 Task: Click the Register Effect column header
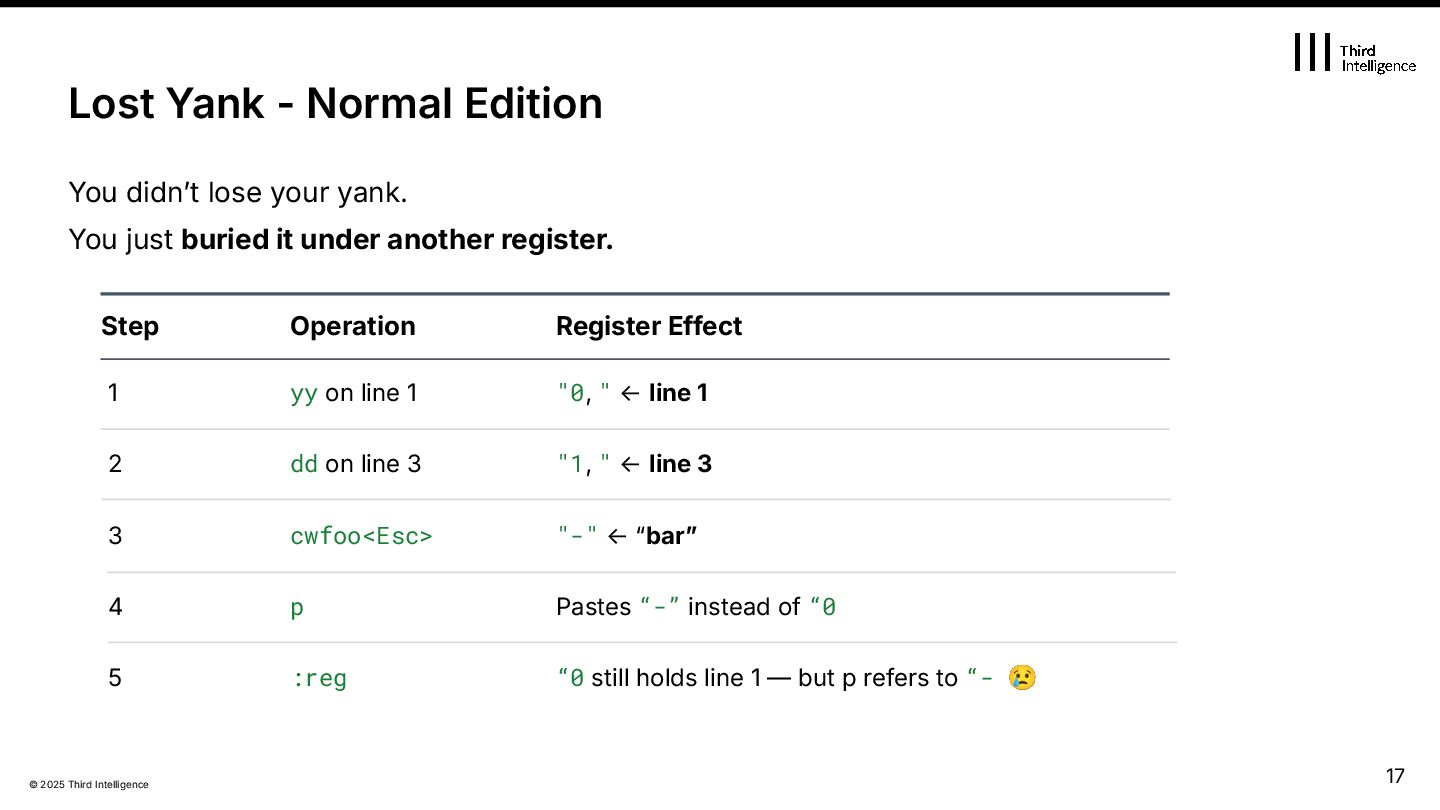click(x=649, y=326)
